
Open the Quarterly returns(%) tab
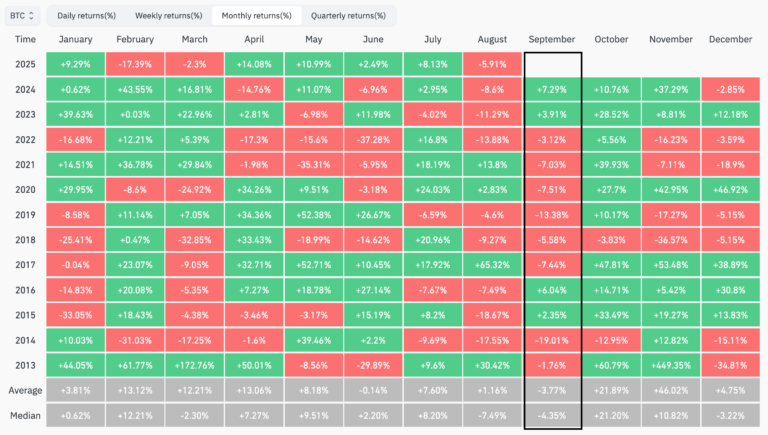(346, 16)
